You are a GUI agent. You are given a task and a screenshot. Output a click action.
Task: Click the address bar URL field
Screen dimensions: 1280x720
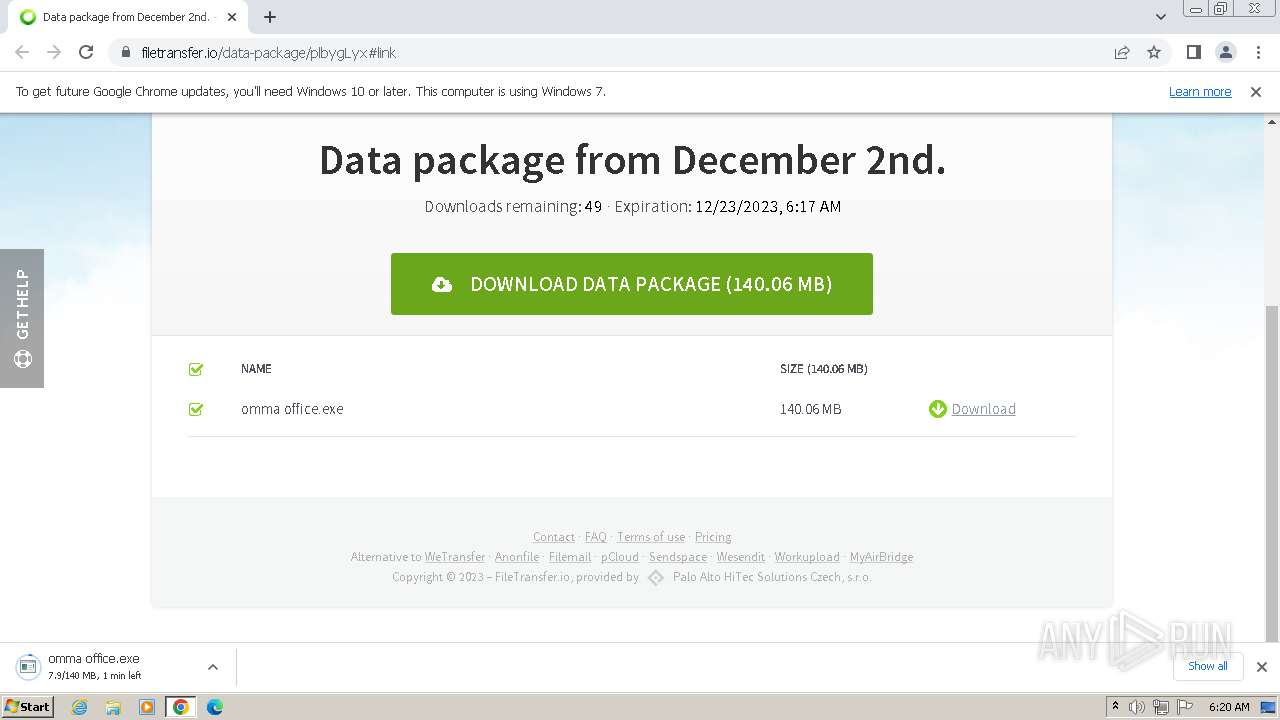pos(600,52)
